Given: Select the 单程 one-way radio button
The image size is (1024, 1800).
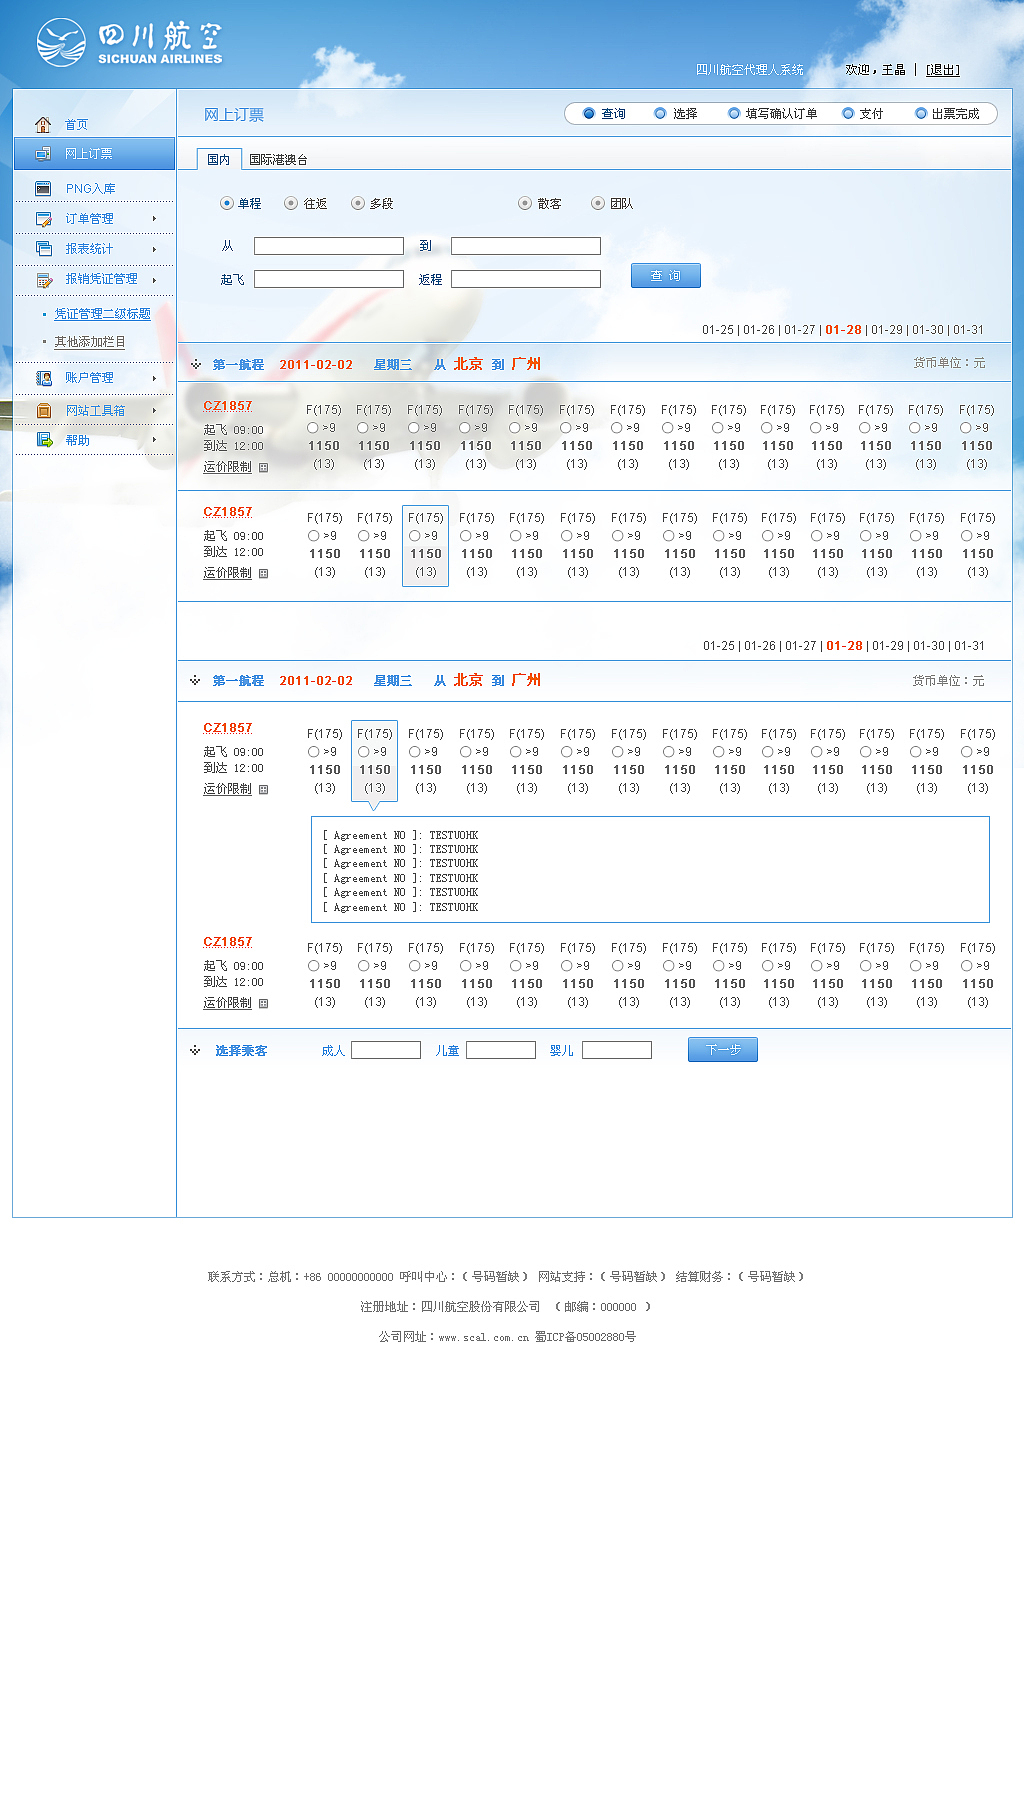Looking at the screenshot, I should point(227,203).
